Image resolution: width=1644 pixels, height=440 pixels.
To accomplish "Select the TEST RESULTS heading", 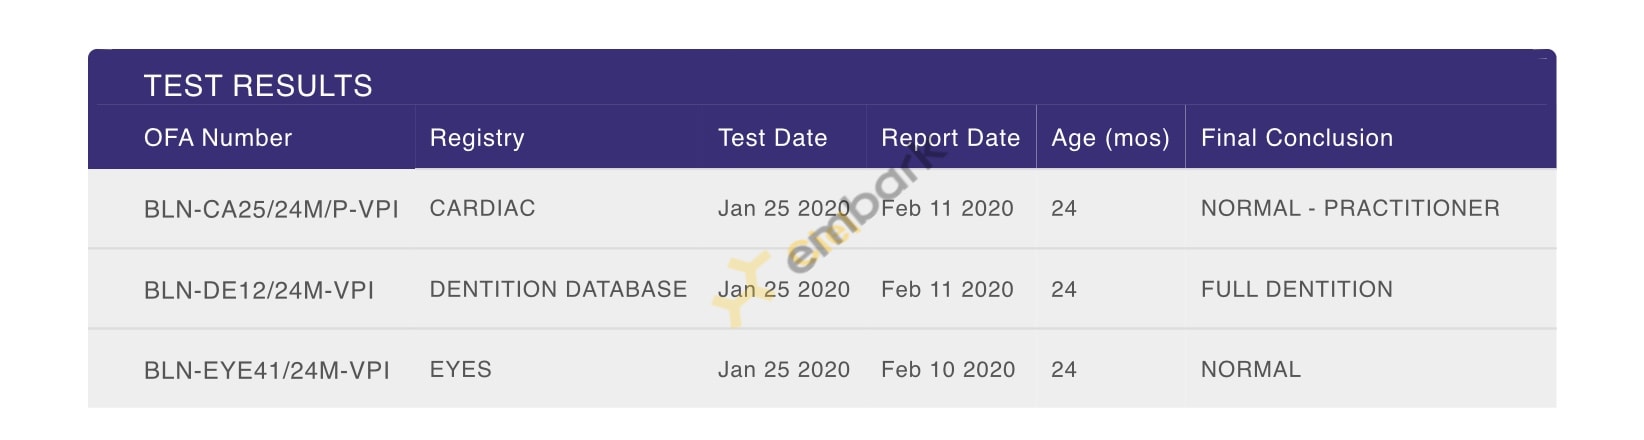I will pos(258,86).
